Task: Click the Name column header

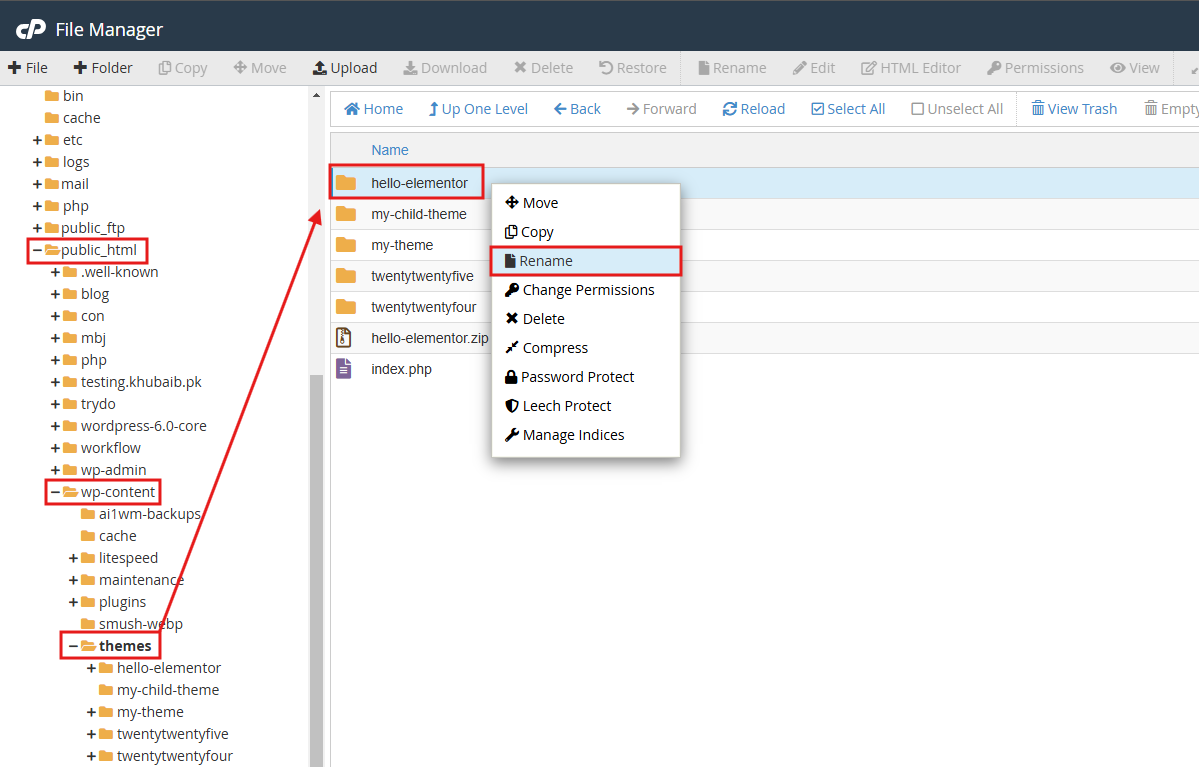Action: click(x=390, y=150)
